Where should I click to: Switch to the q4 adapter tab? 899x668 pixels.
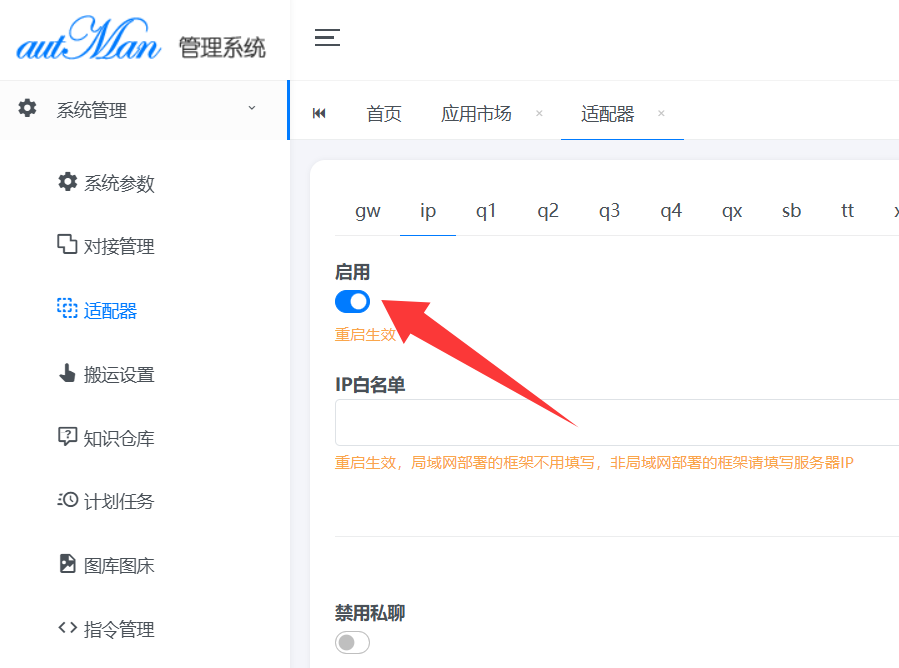point(671,211)
